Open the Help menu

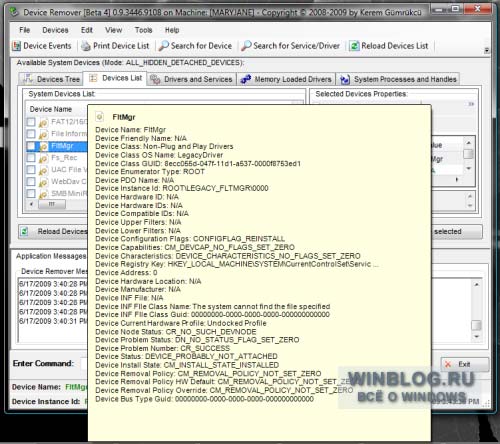172,30
